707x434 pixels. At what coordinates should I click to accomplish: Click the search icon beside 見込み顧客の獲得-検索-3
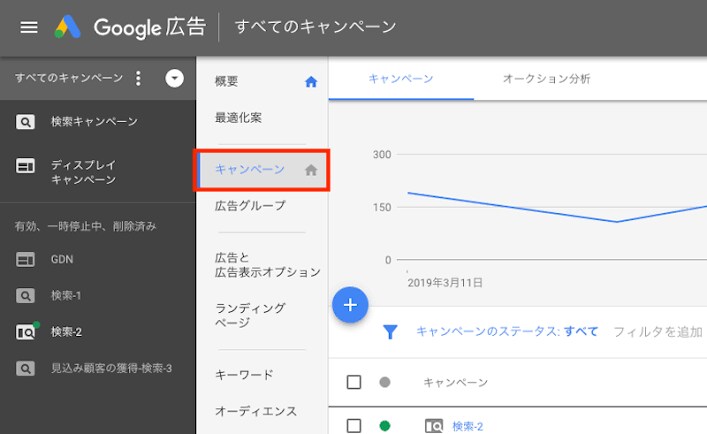point(25,368)
